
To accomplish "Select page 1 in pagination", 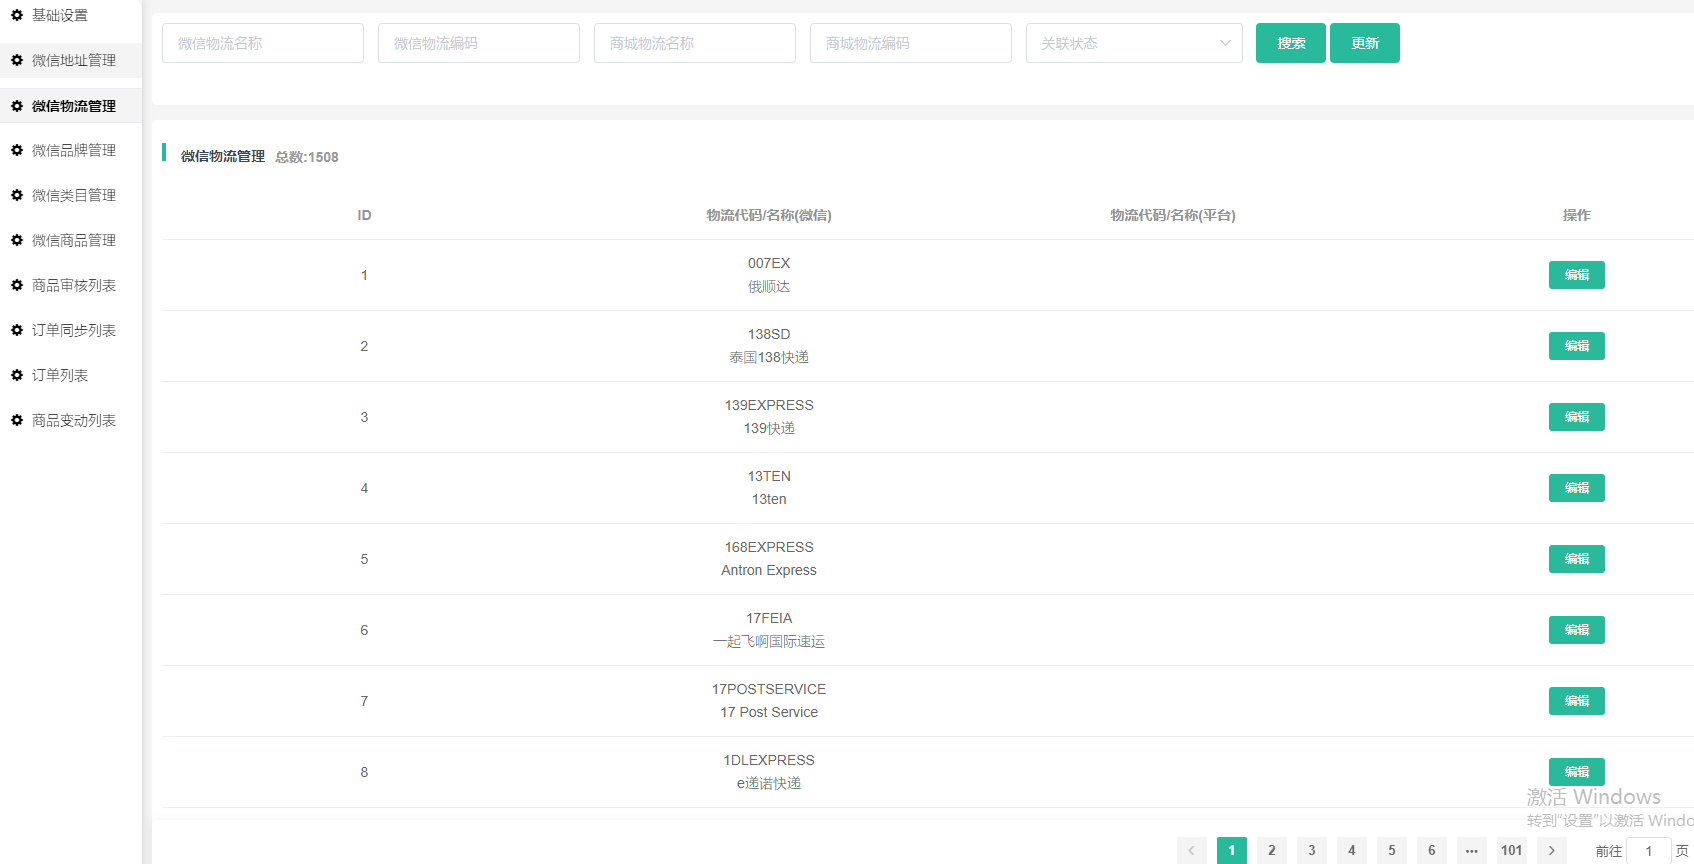I will [x=1232, y=850].
